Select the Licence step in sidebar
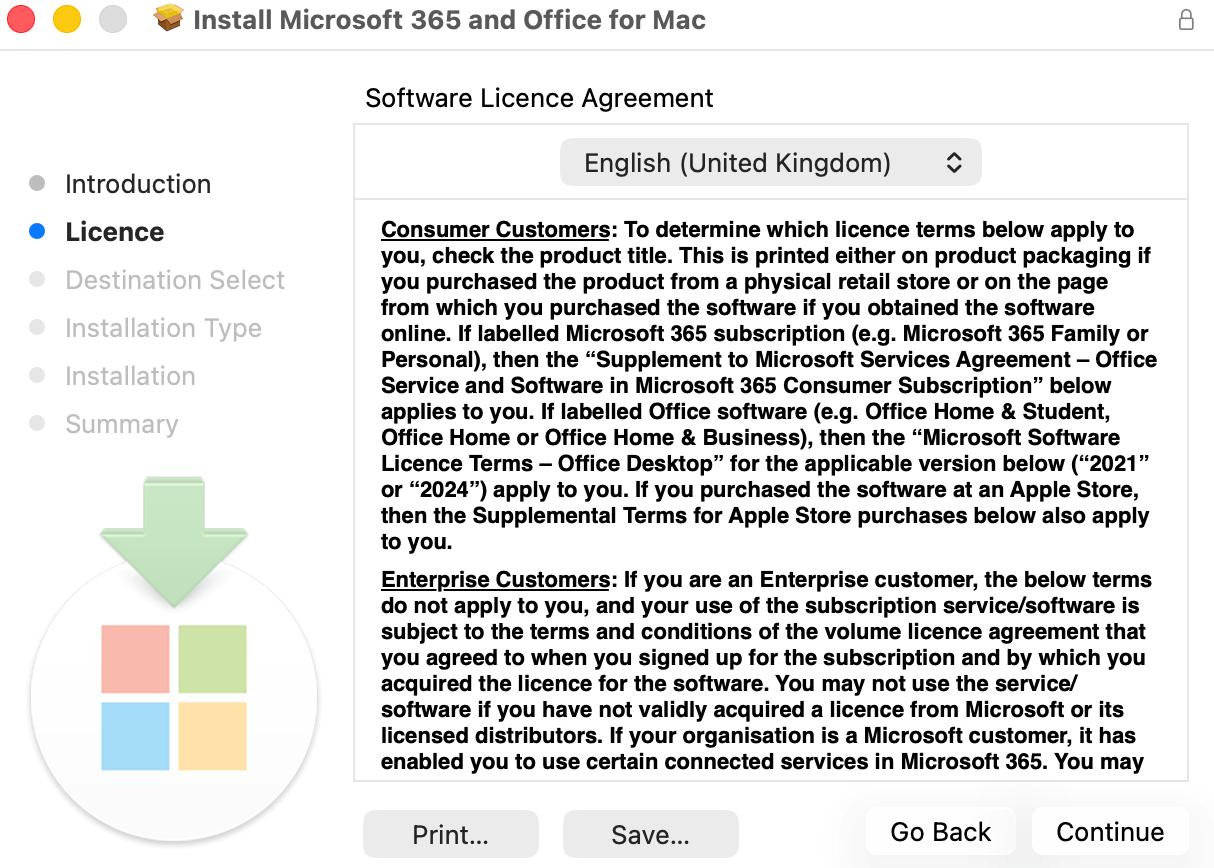Image resolution: width=1214 pixels, height=868 pixels. pos(115,232)
